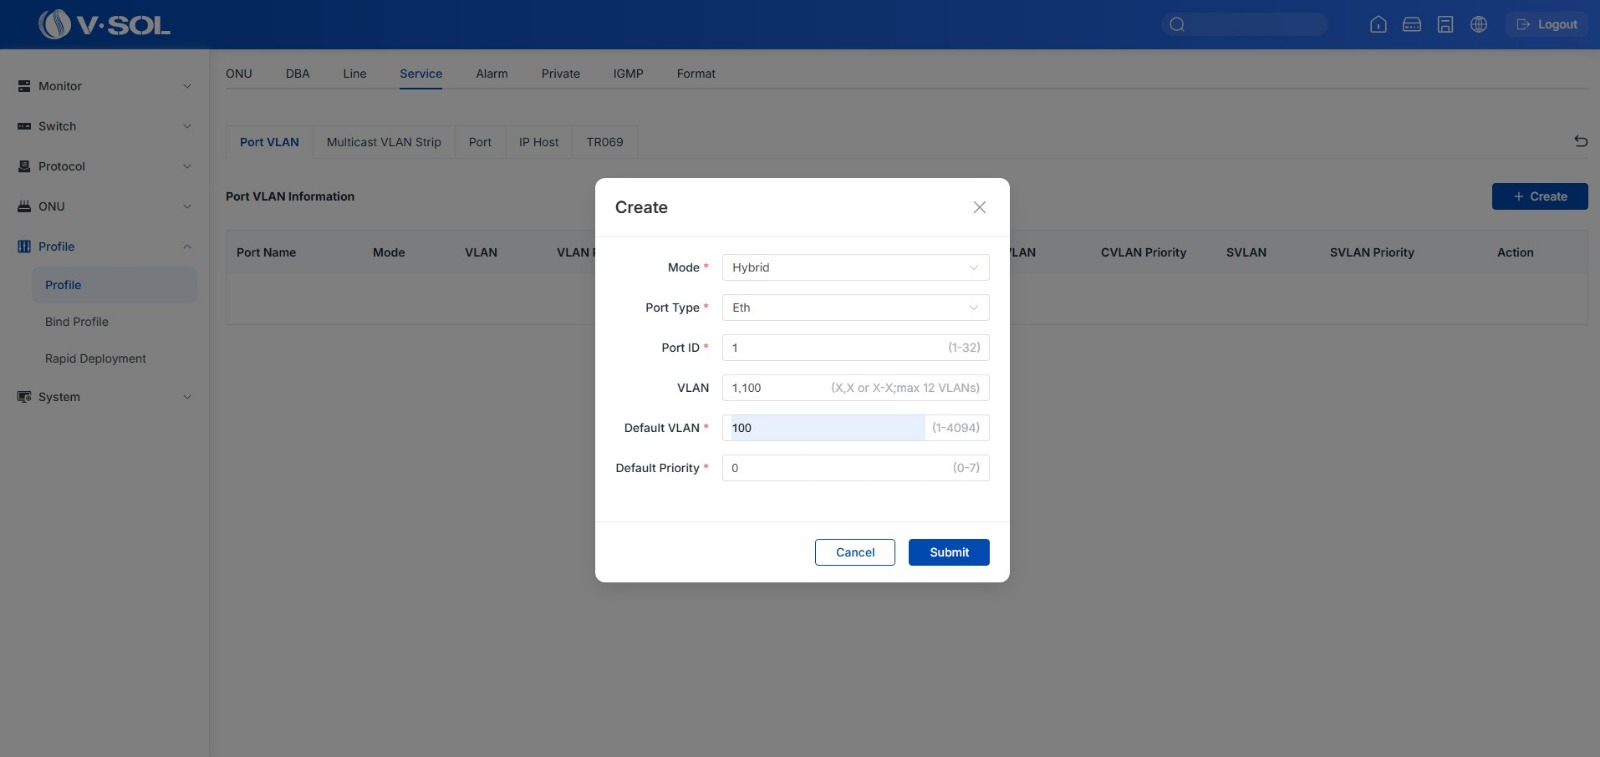Click the search magnifier icon
This screenshot has width=1600, height=757.
(x=1177, y=24)
